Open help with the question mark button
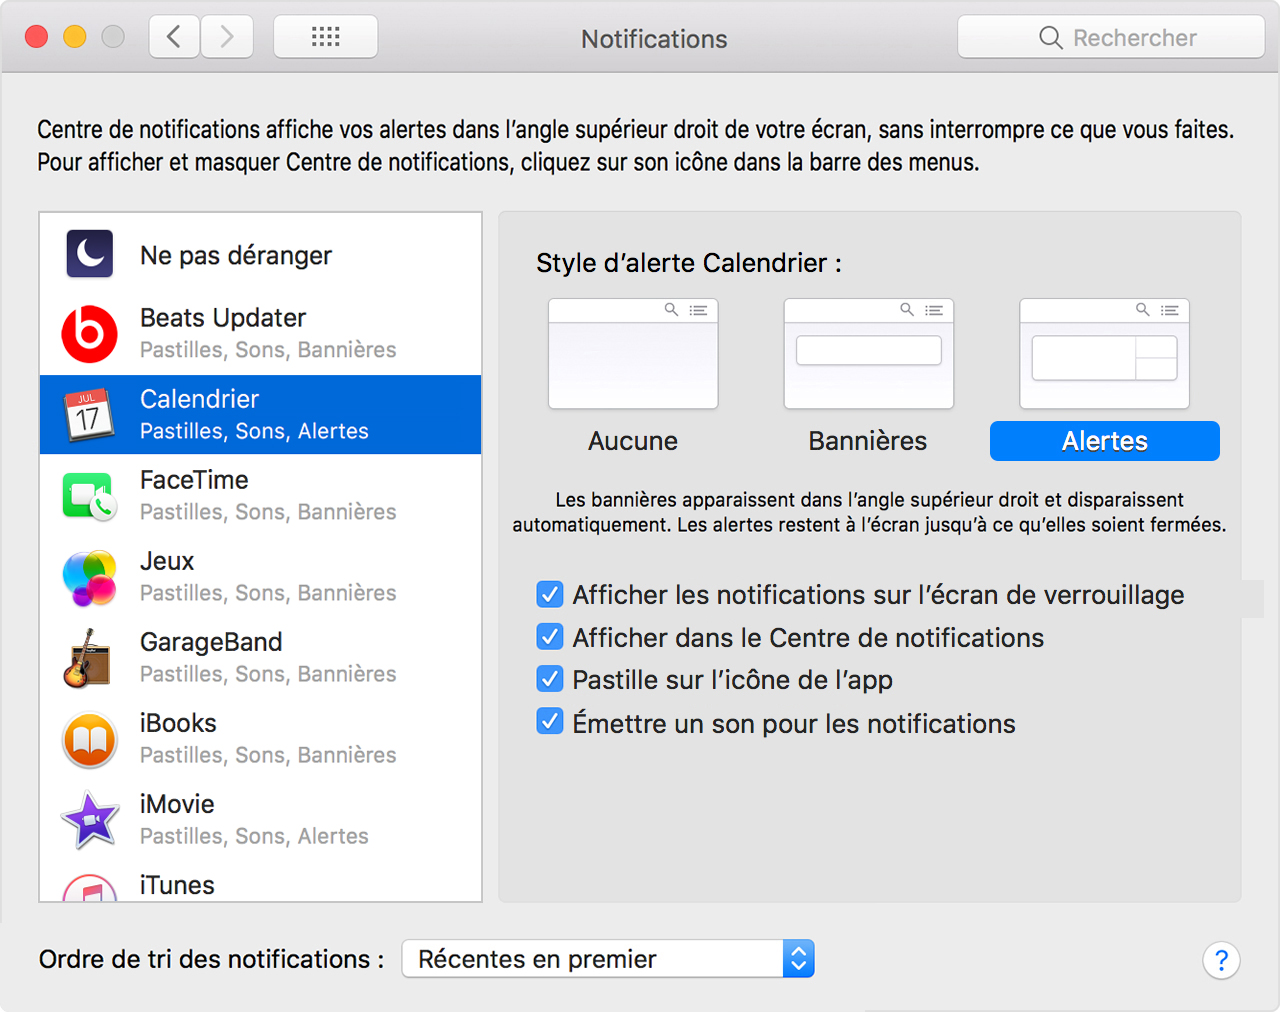The width and height of the screenshot is (1280, 1012). (x=1221, y=961)
